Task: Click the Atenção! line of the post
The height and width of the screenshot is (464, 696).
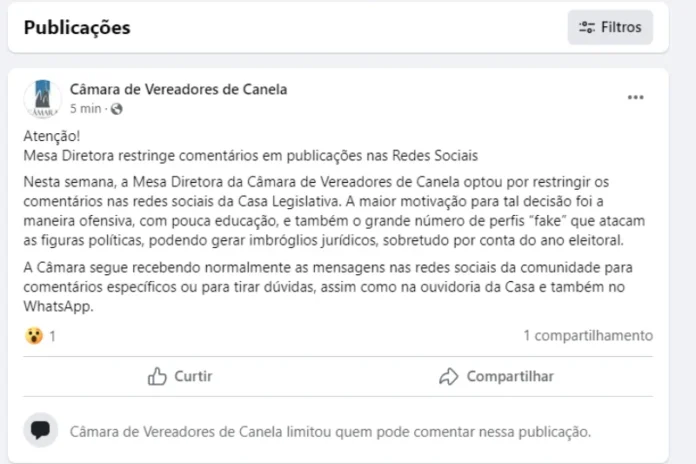Action: (52, 136)
